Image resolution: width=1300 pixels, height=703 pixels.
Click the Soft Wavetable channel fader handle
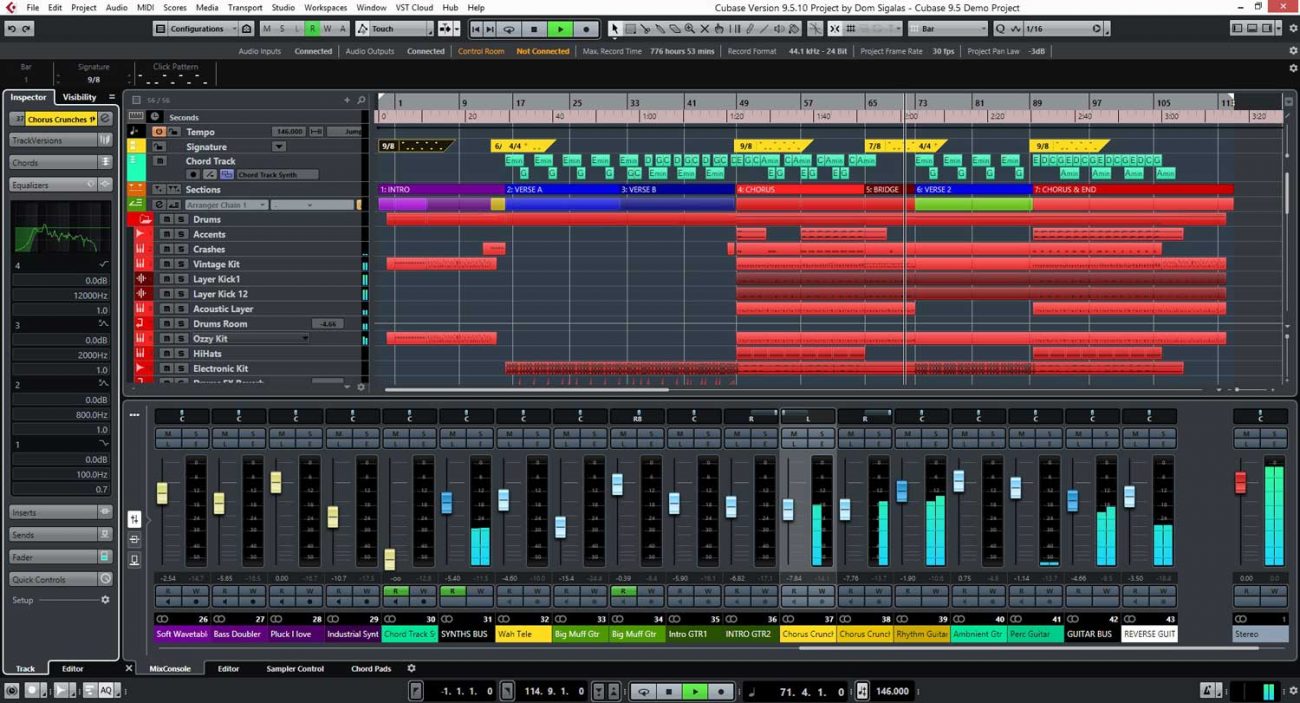(162, 493)
